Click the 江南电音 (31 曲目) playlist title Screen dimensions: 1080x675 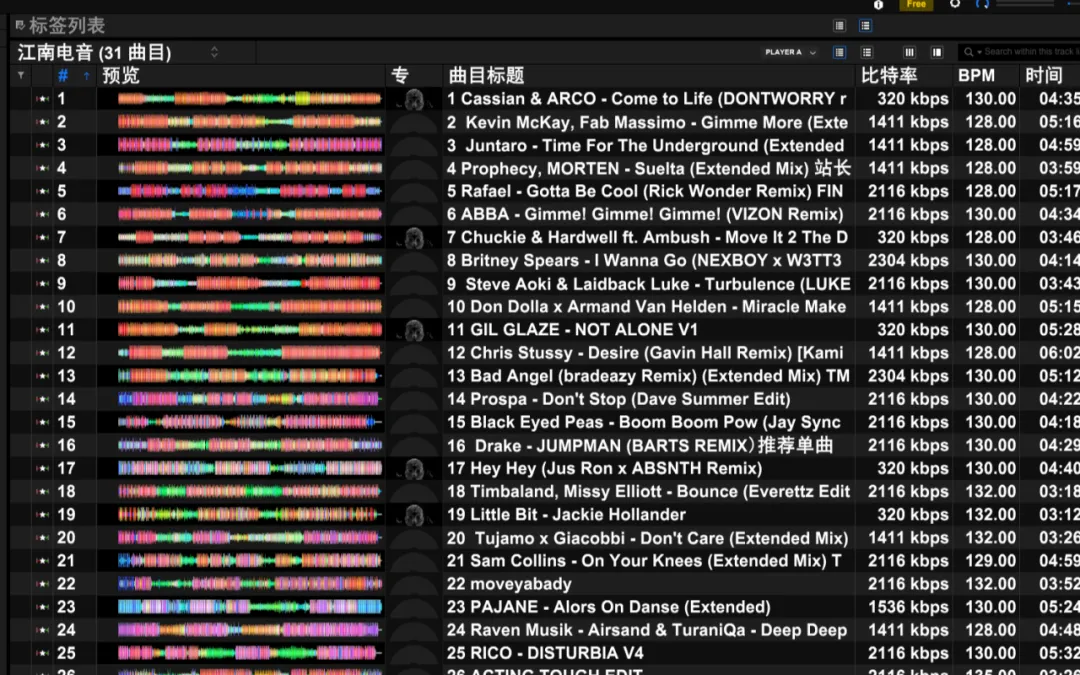click(94, 52)
